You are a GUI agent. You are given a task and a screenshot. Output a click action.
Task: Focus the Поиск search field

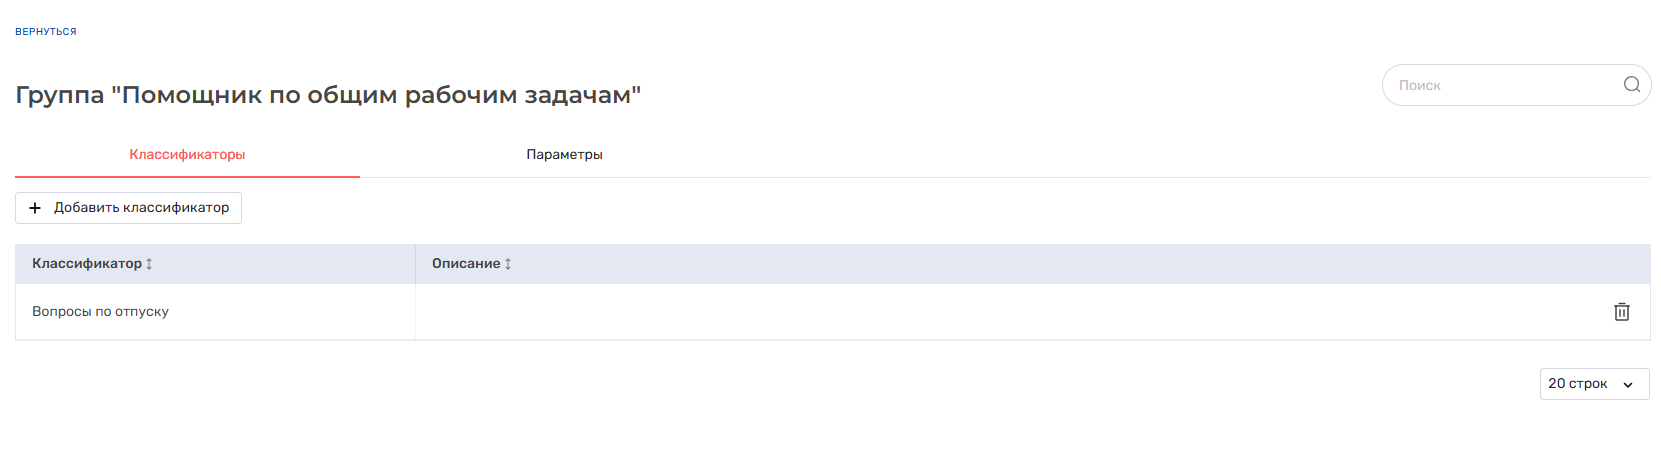pos(1500,85)
